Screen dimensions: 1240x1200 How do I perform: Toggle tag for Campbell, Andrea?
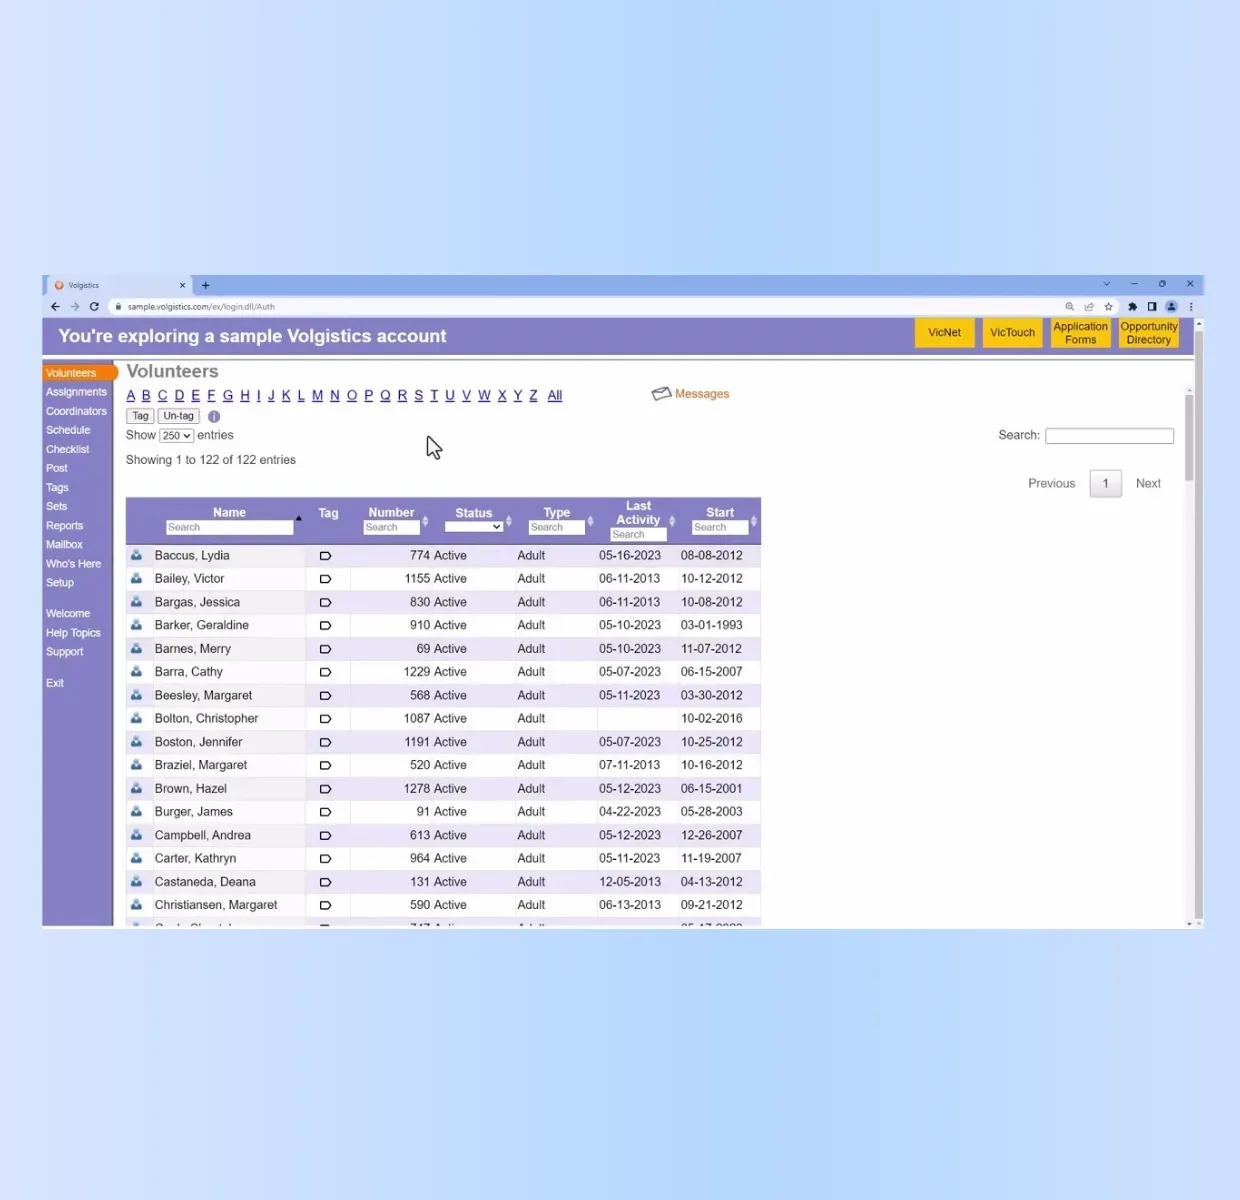pos(325,836)
